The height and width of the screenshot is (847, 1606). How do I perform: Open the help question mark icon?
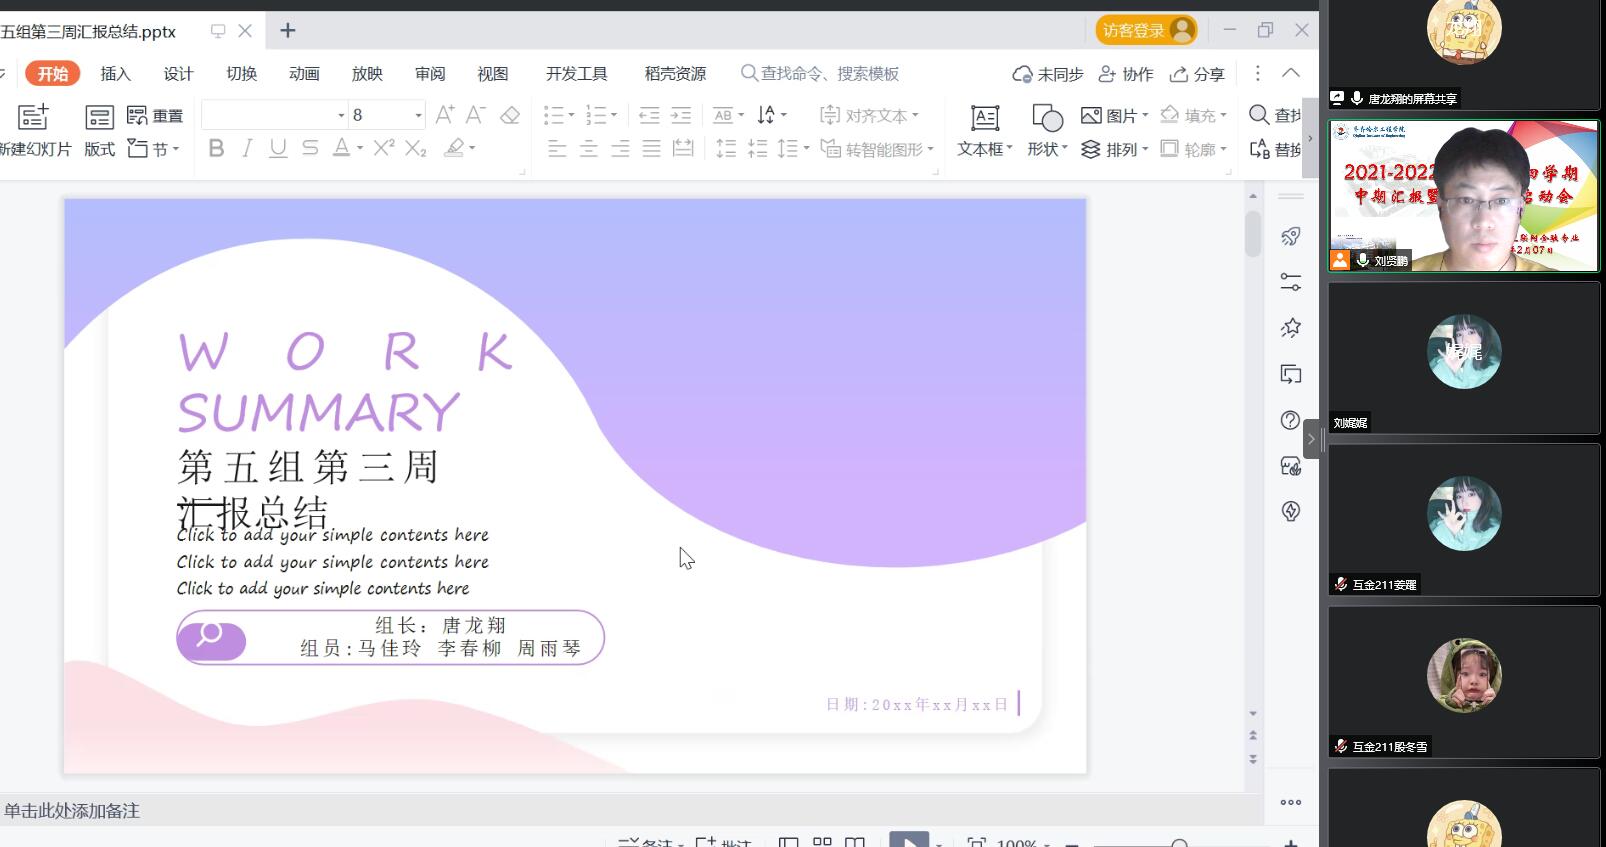pos(1291,420)
